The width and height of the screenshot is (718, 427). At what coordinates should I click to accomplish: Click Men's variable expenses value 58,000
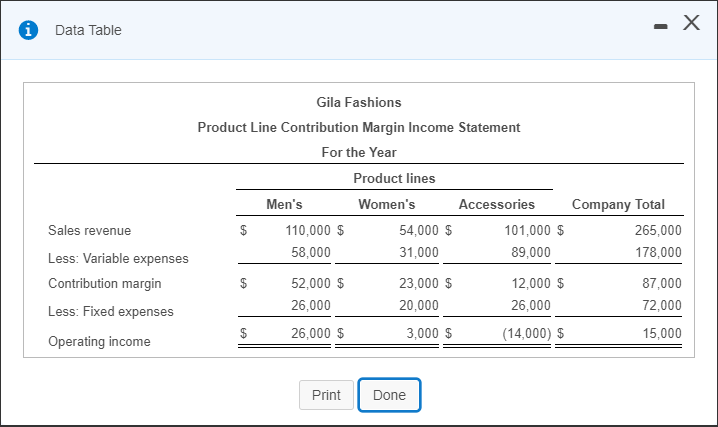point(311,252)
